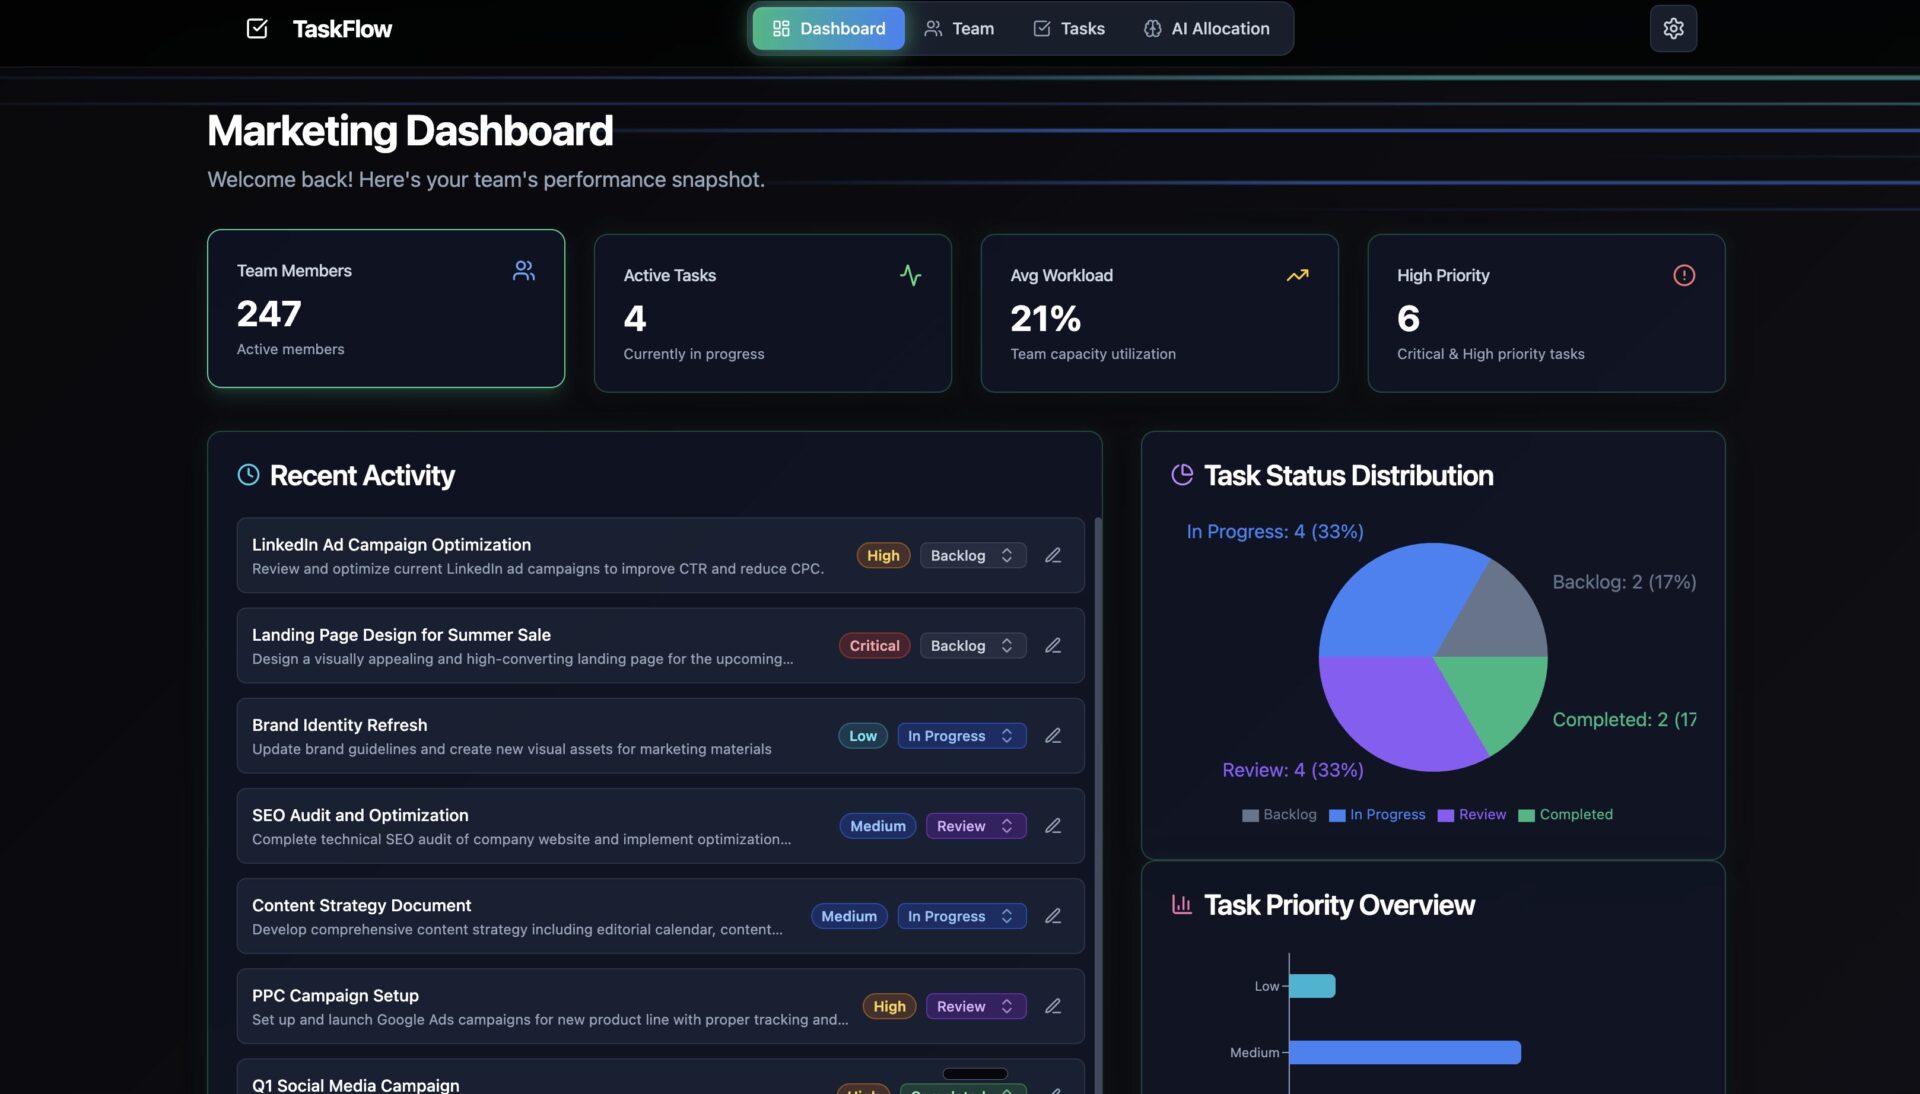Toggle the Completed legend entry
This screenshot has height=1094, width=1920.
point(1565,815)
